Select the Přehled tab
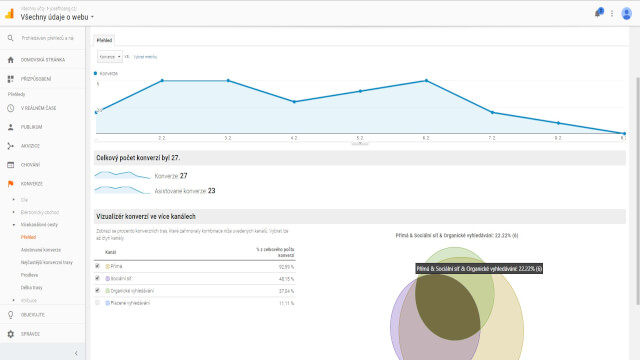 pos(104,40)
